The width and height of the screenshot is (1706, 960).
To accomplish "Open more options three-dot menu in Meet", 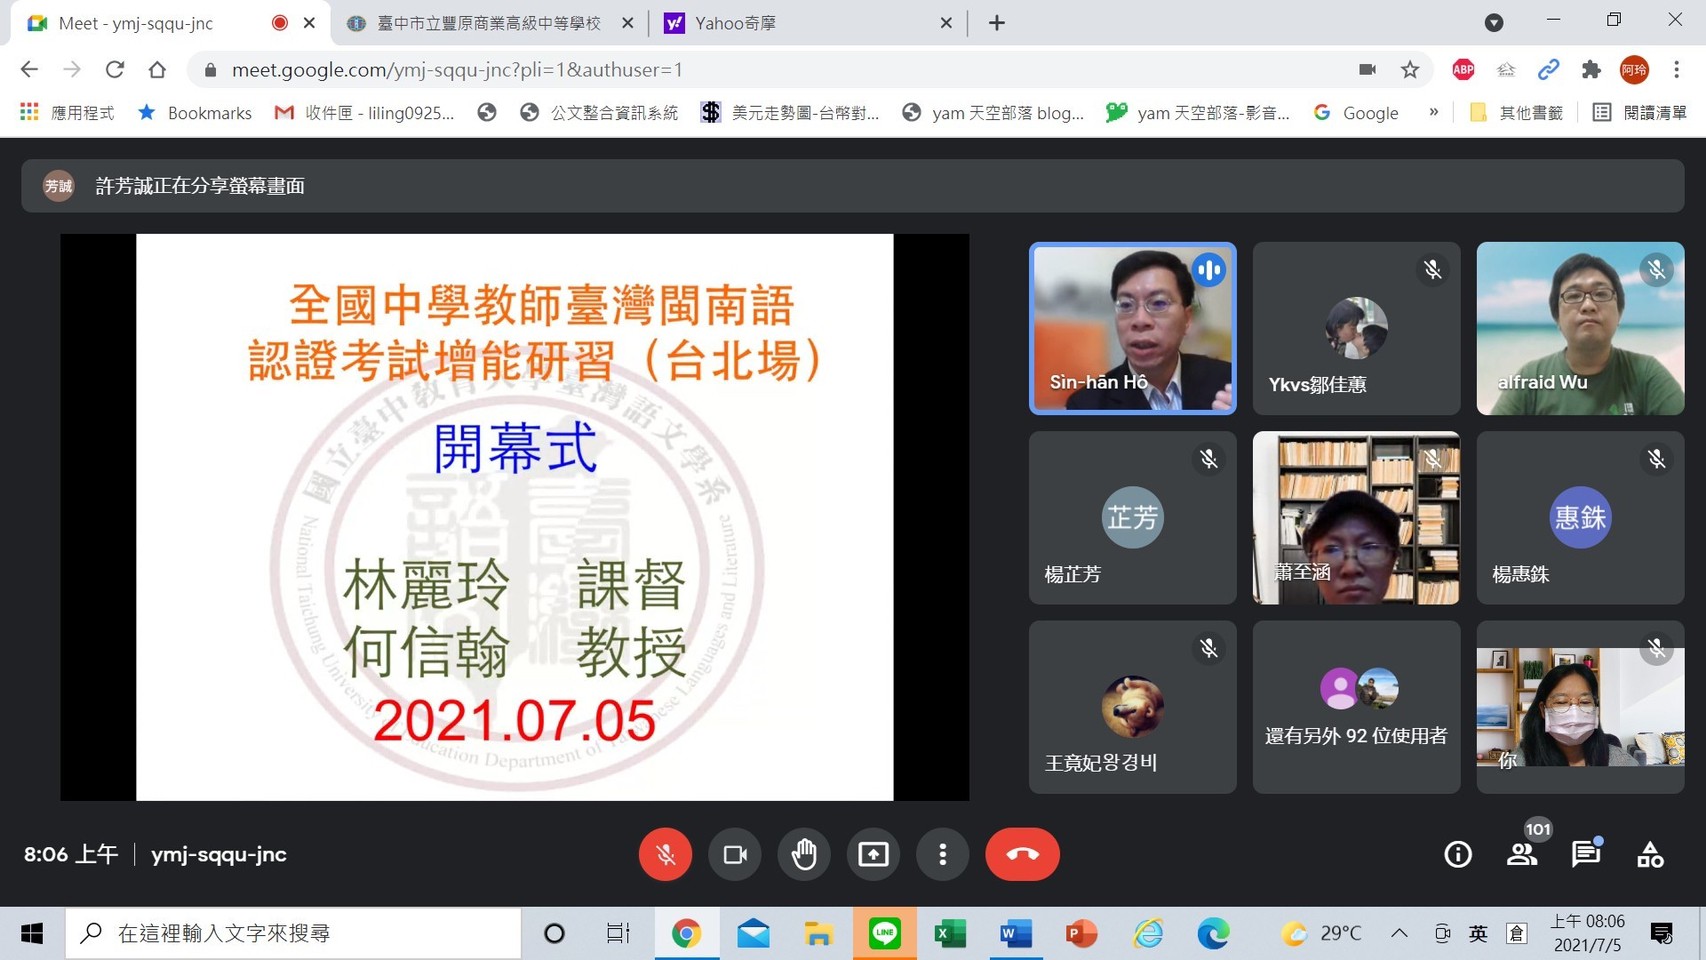I will tap(942, 854).
